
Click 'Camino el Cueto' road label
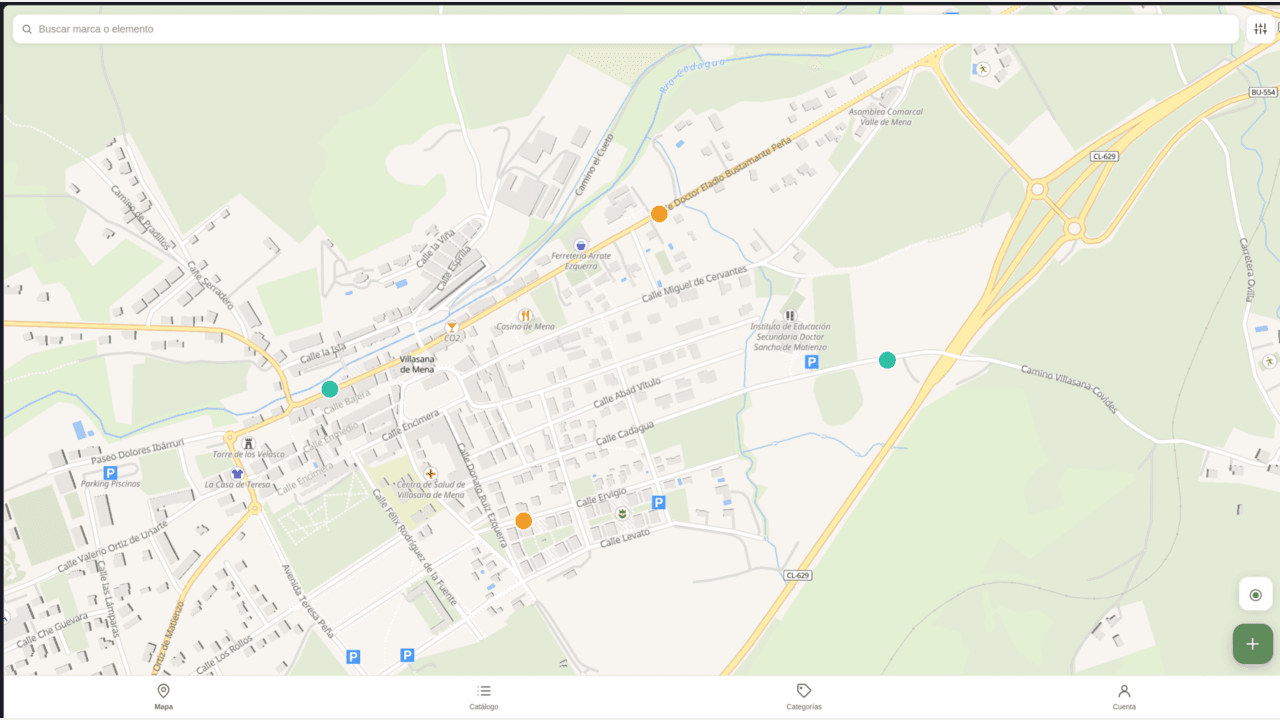pyautogui.click(x=593, y=164)
